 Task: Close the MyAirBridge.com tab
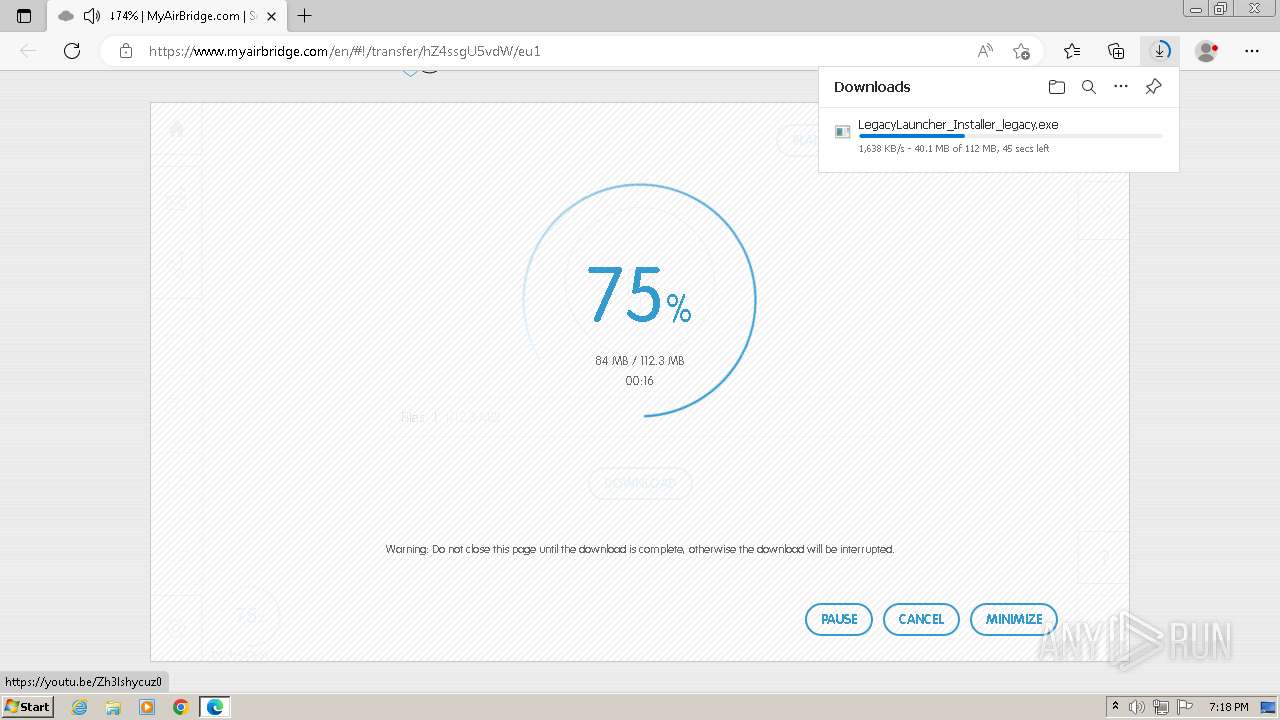[x=271, y=16]
